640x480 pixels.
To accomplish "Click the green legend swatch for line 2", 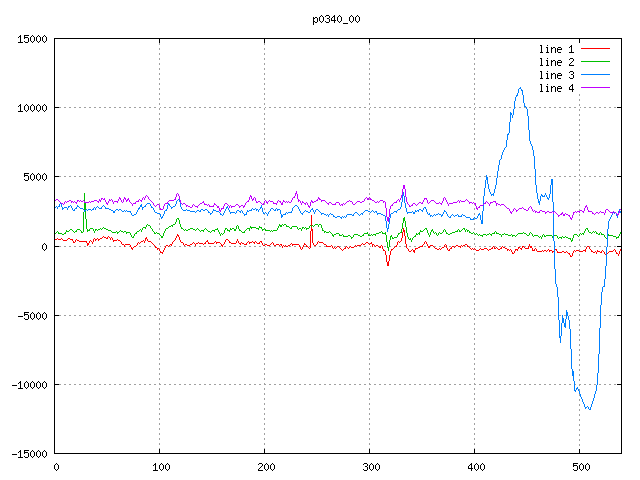I will tap(595, 62).
